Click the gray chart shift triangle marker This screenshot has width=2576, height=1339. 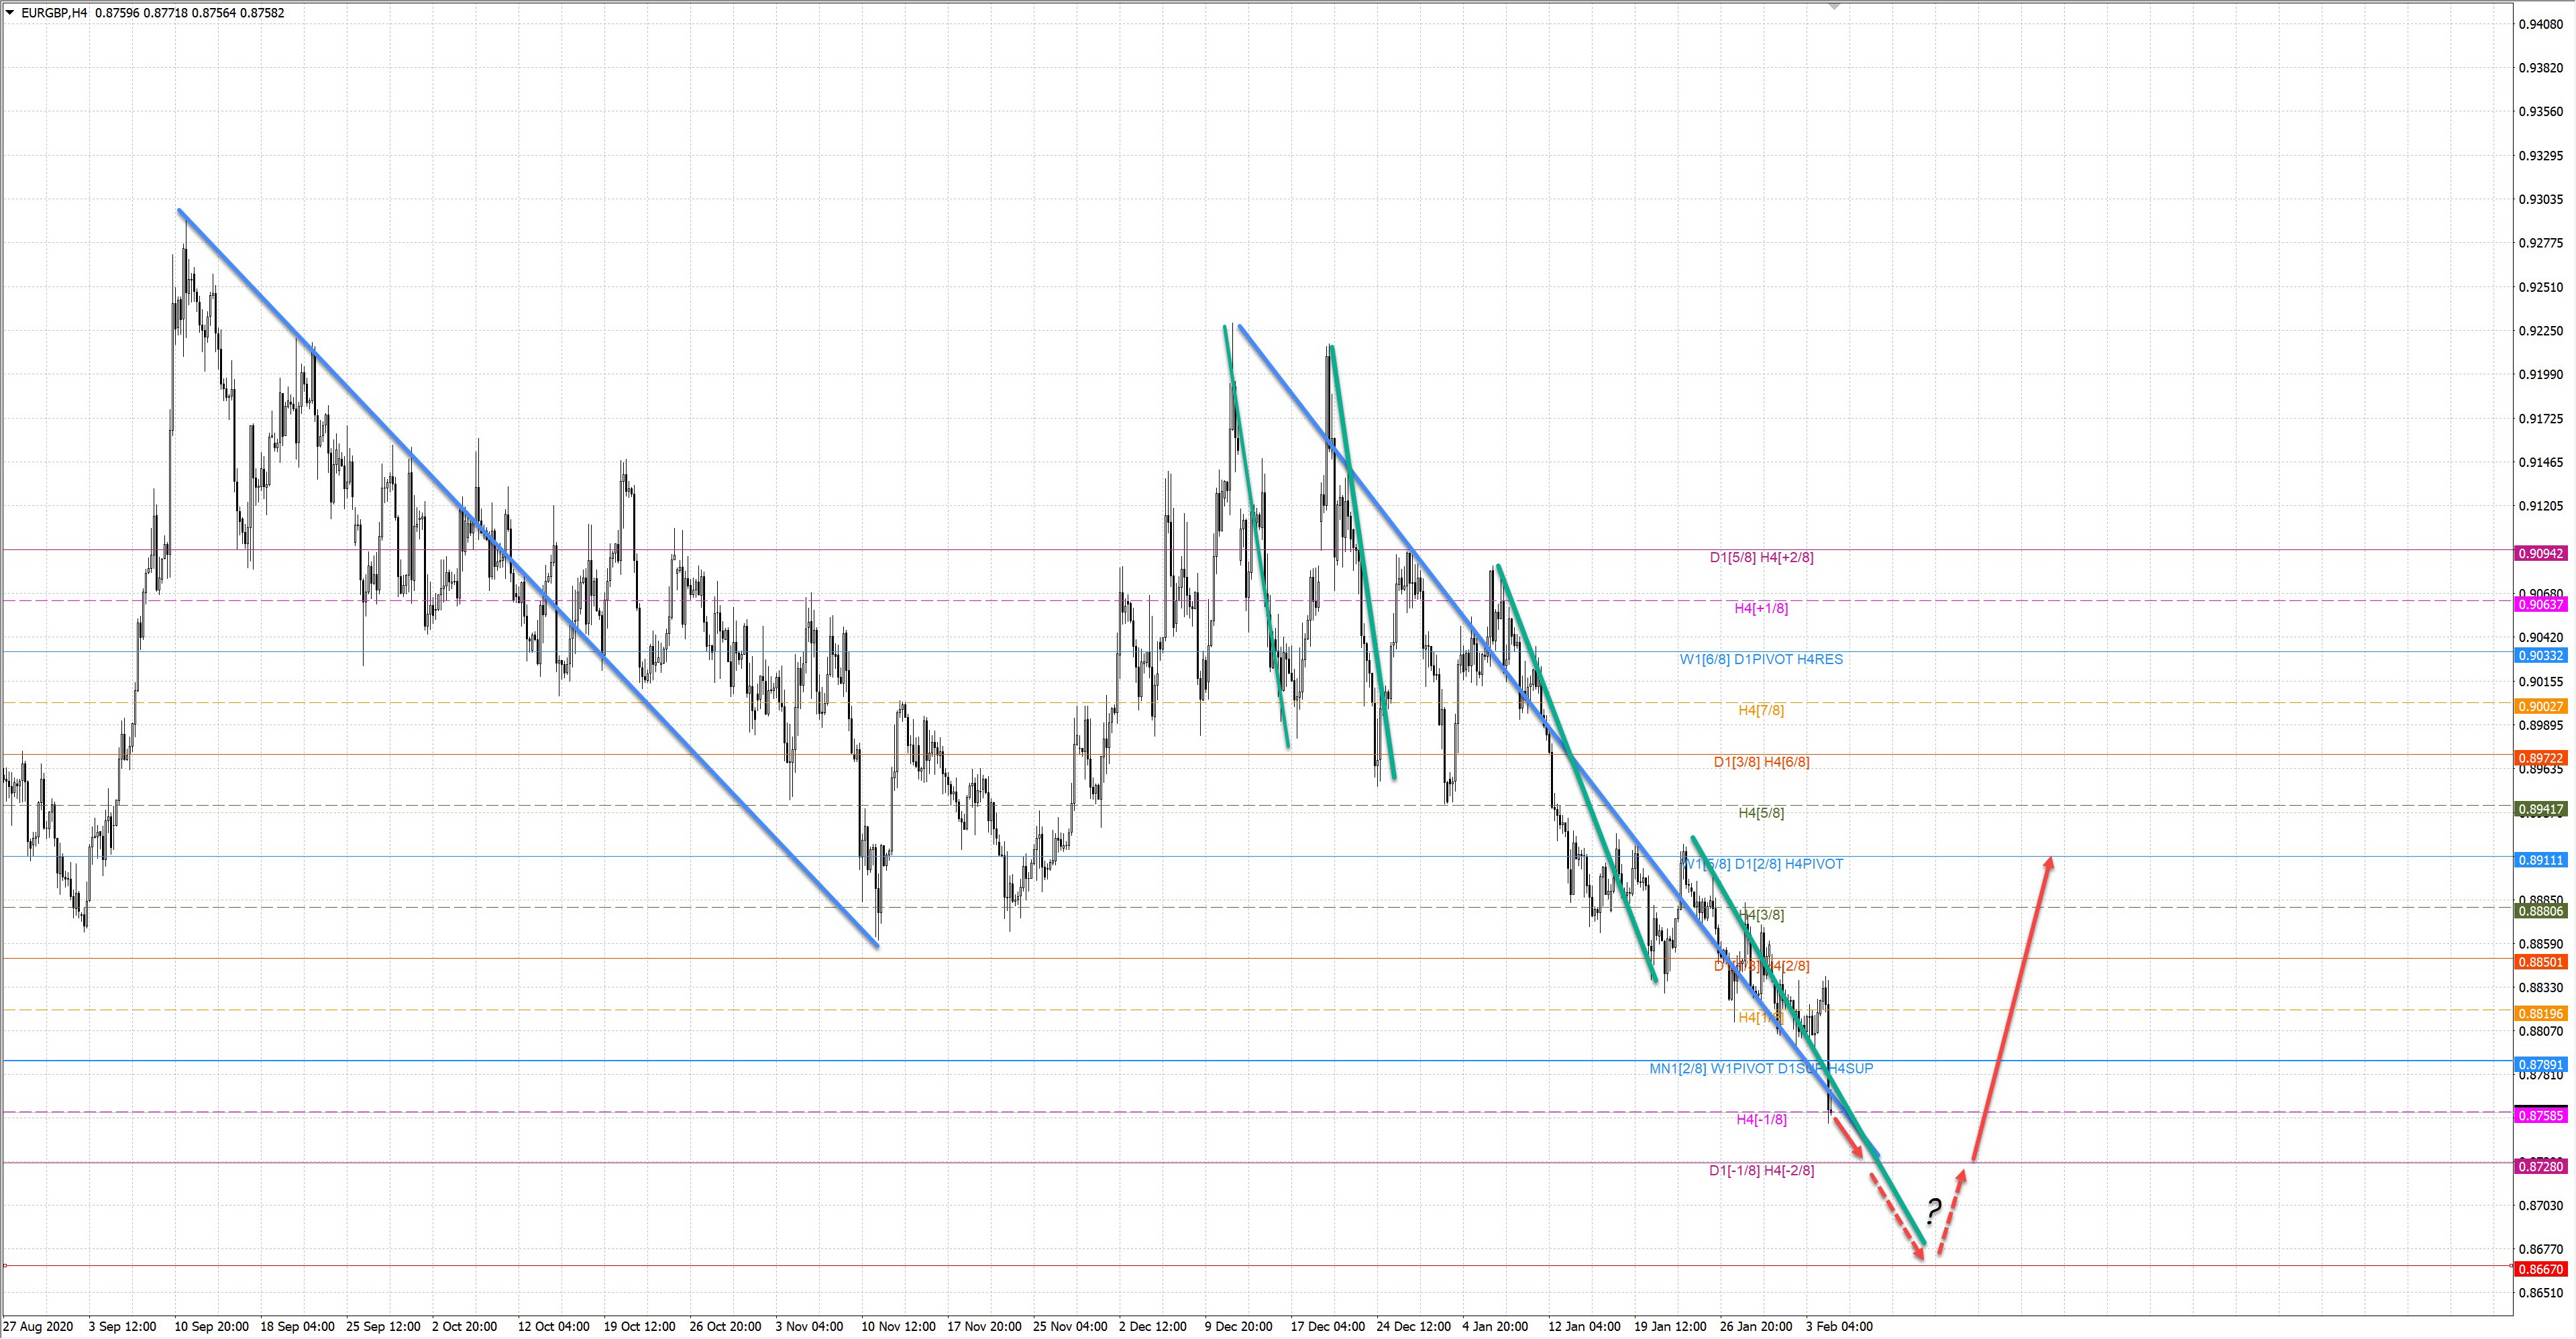1834,6
